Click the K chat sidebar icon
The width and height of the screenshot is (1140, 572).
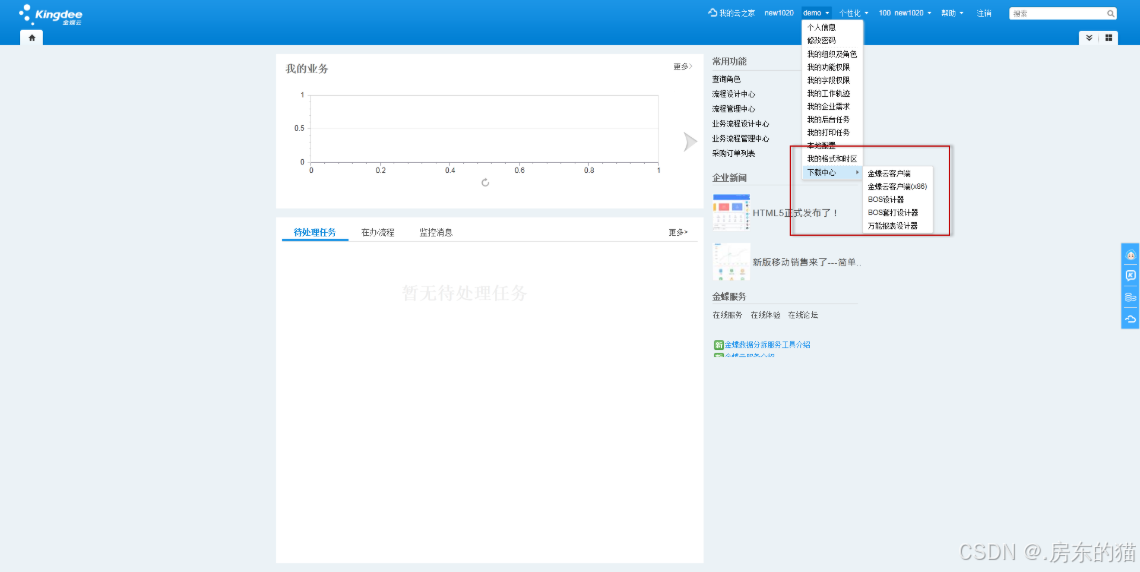(x=1131, y=276)
